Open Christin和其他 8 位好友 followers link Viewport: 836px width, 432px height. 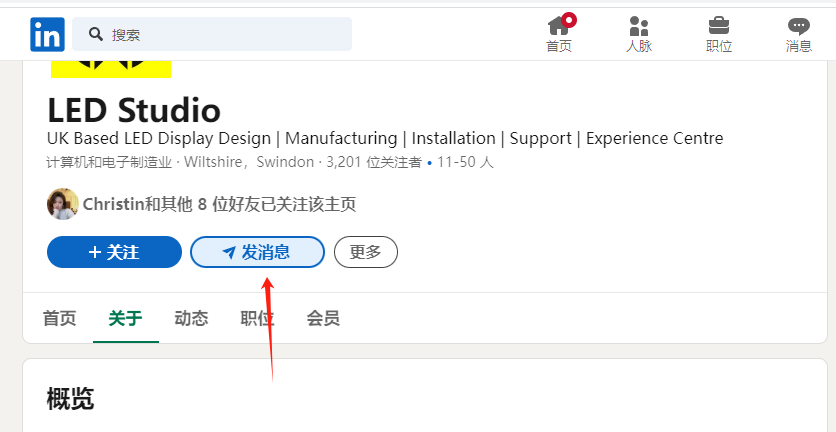click(x=219, y=204)
